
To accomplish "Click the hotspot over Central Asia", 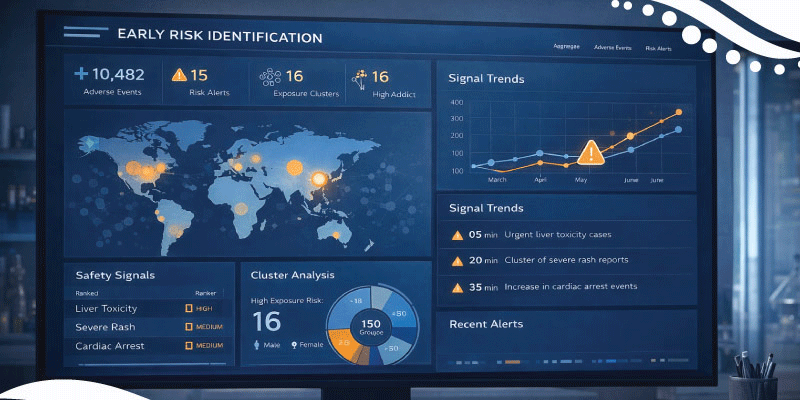I will pos(294,167).
